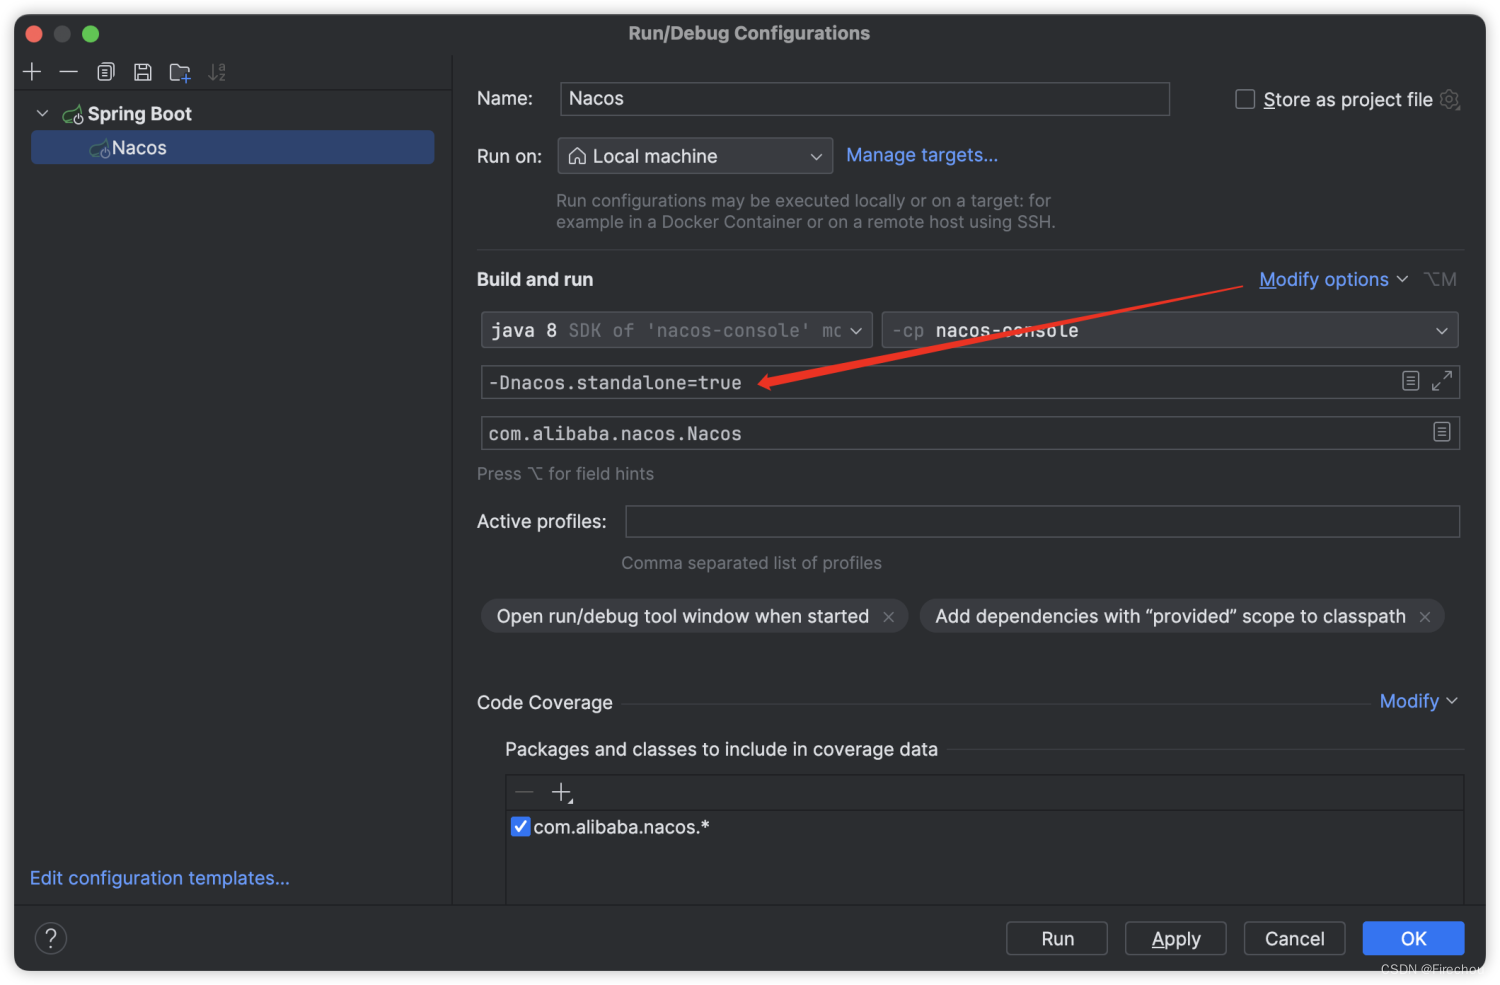Open java 8 SDK dropdown
Viewport: 1500px width, 985px height.
click(676, 330)
